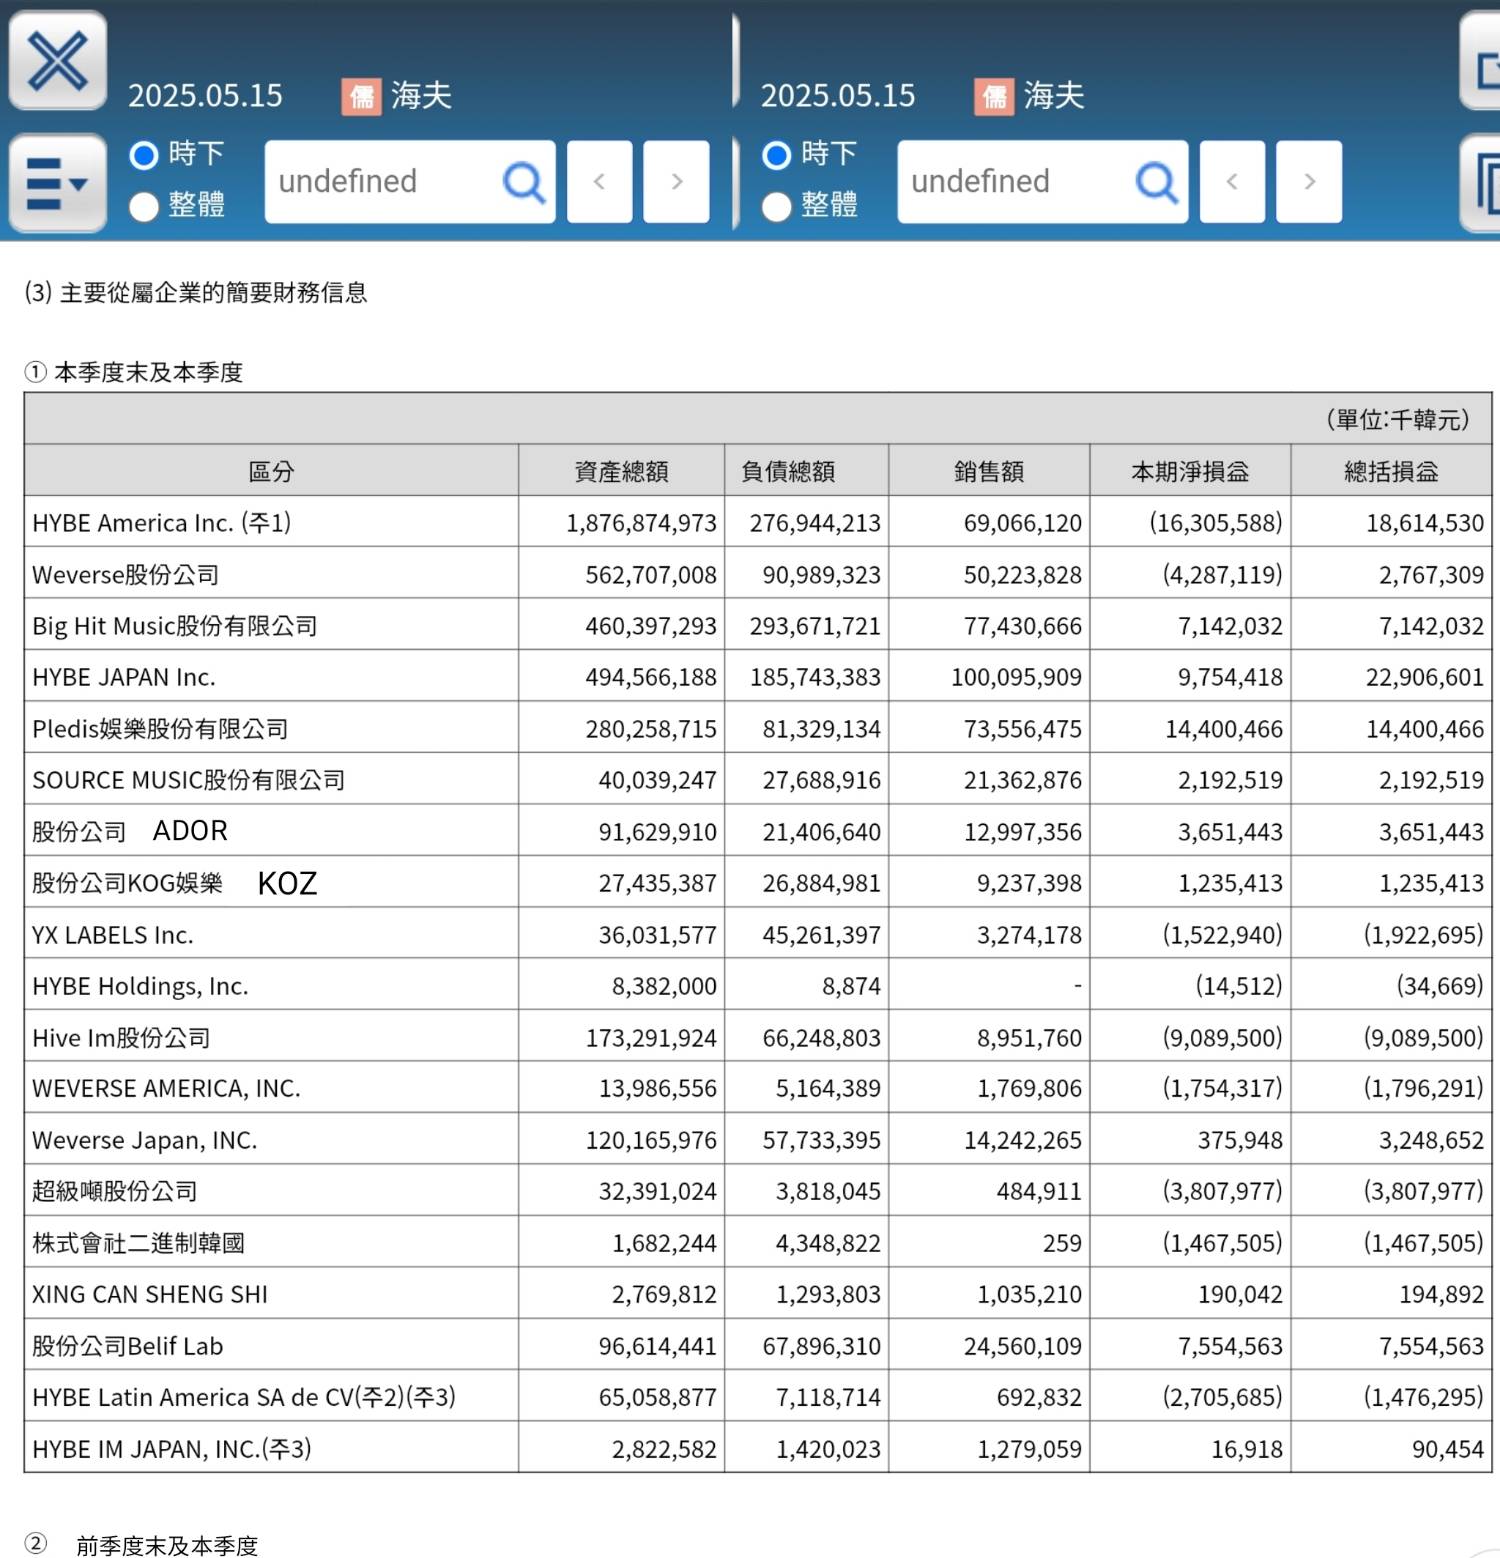Click Belif Lab sales value 24,560,109
This screenshot has height=1558, width=1500.
click(1023, 1346)
